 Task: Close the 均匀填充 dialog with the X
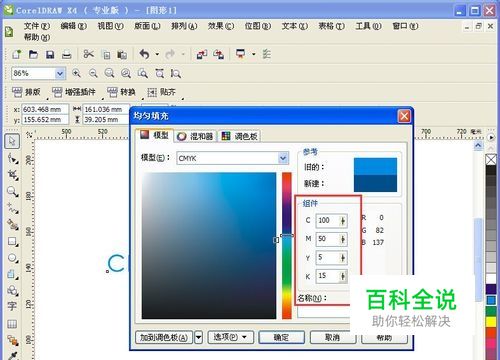[x=404, y=116]
